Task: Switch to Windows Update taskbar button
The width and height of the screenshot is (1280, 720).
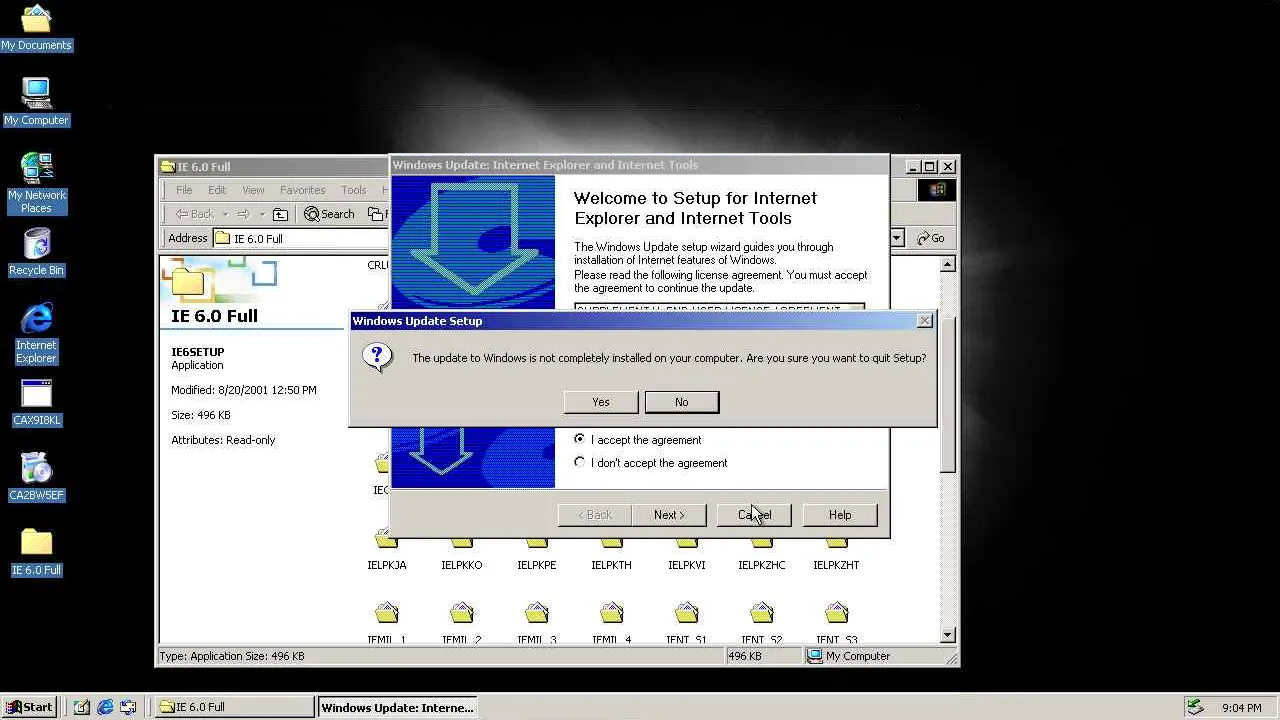Action: click(398, 707)
